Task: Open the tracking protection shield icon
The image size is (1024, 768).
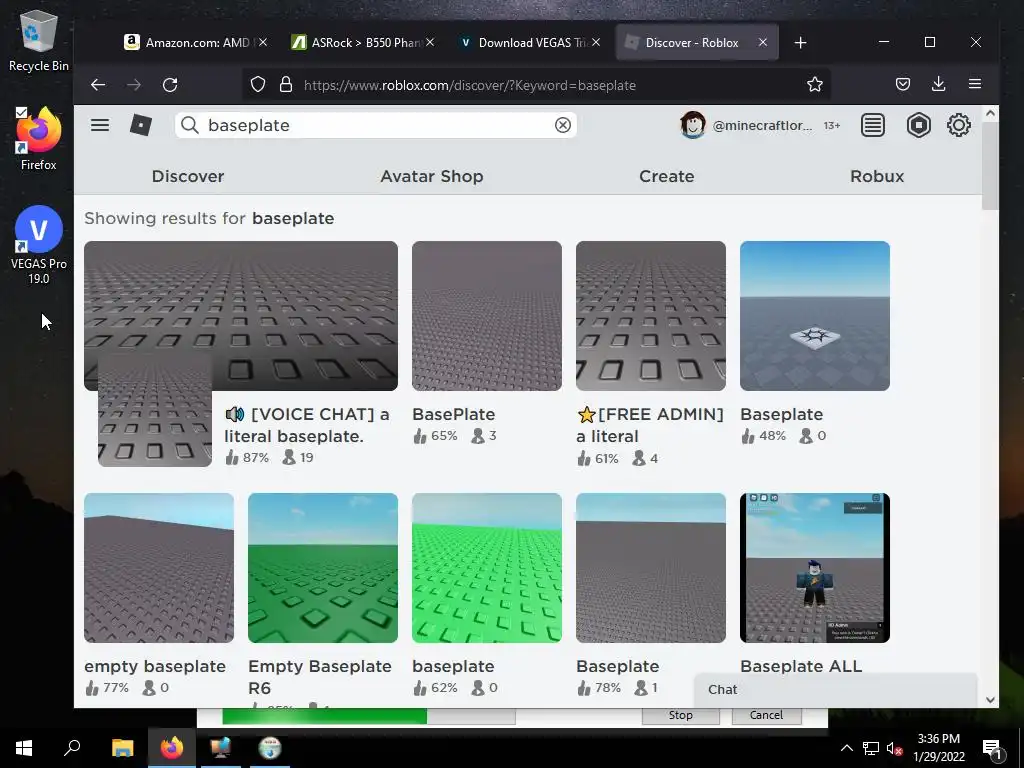Action: (258, 85)
